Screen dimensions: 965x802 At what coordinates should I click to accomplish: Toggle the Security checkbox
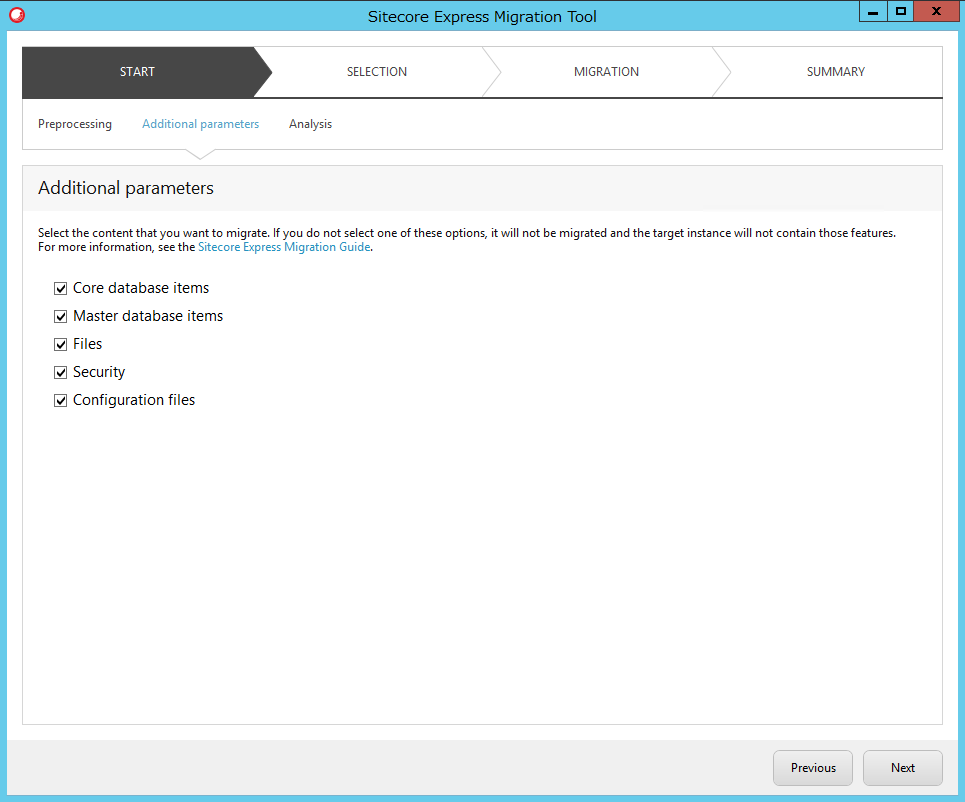(60, 372)
